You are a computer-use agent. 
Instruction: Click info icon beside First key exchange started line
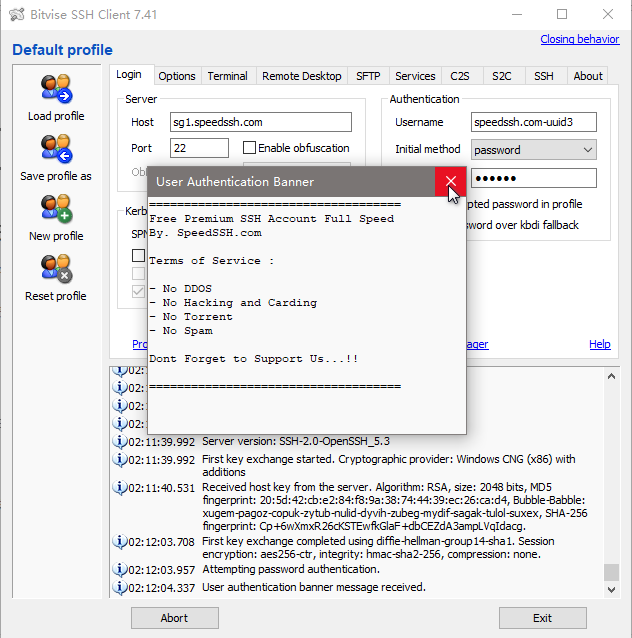click(120, 459)
